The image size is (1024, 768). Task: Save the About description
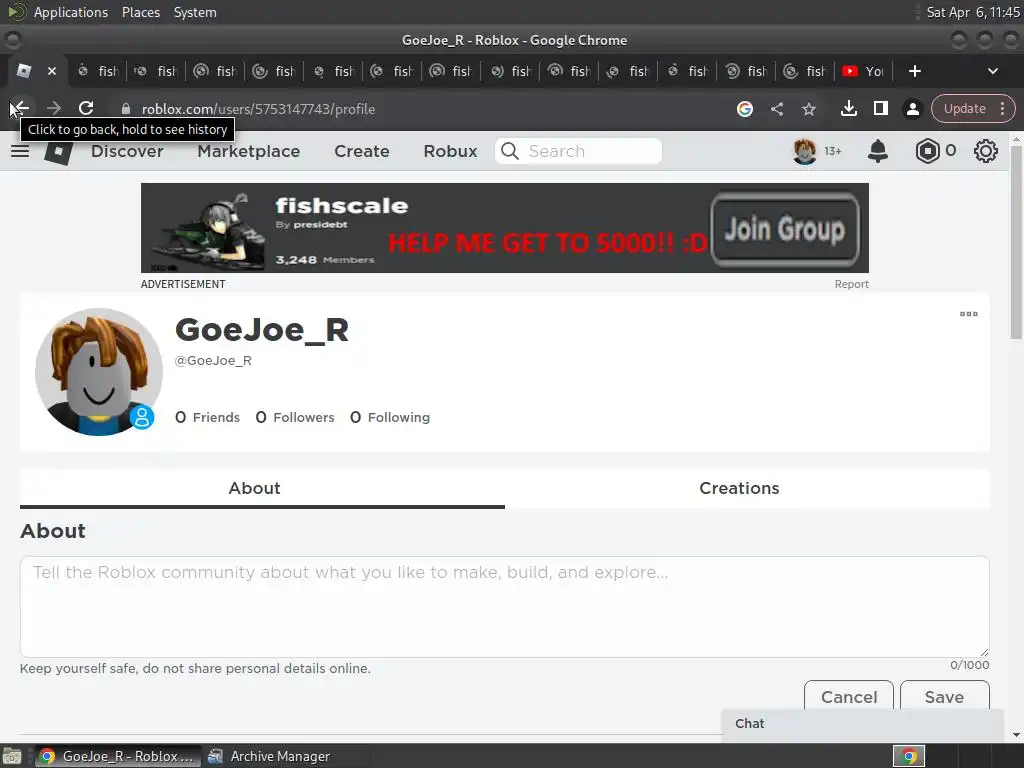(944, 697)
